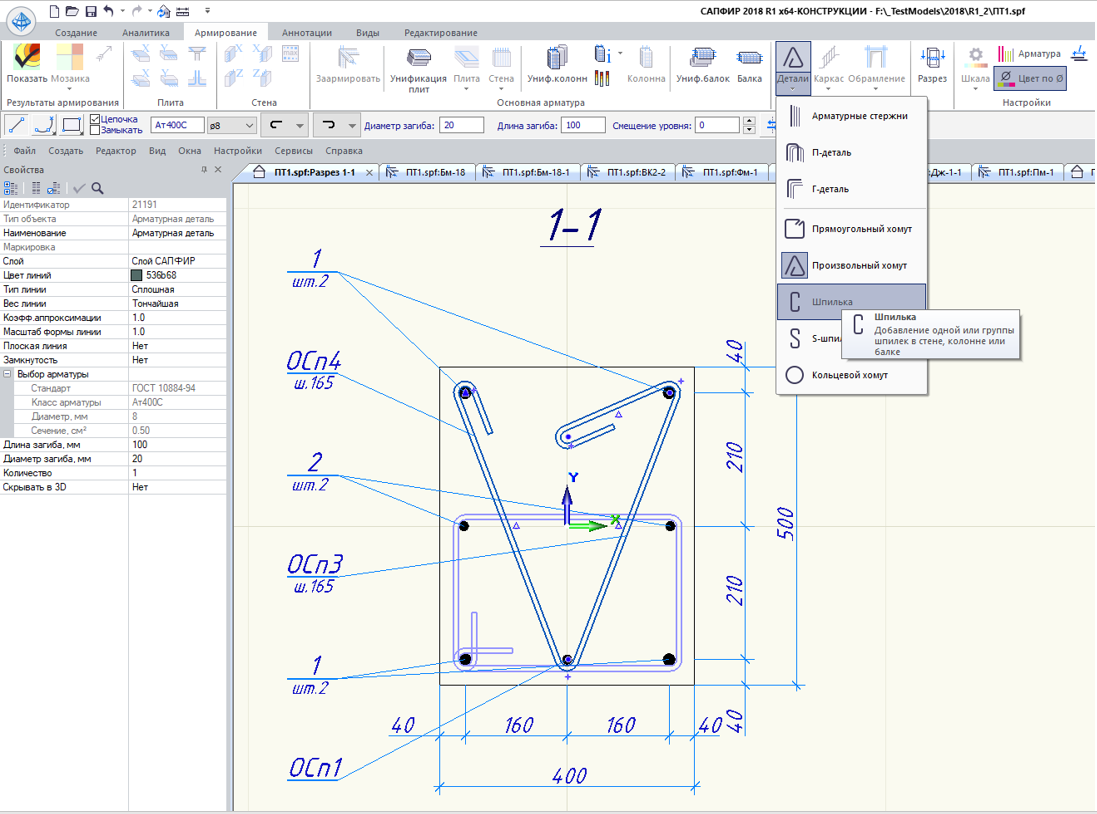The height and width of the screenshot is (814, 1097).
Task: Click the search magnifier in Свойства panel
Action: pos(98,188)
